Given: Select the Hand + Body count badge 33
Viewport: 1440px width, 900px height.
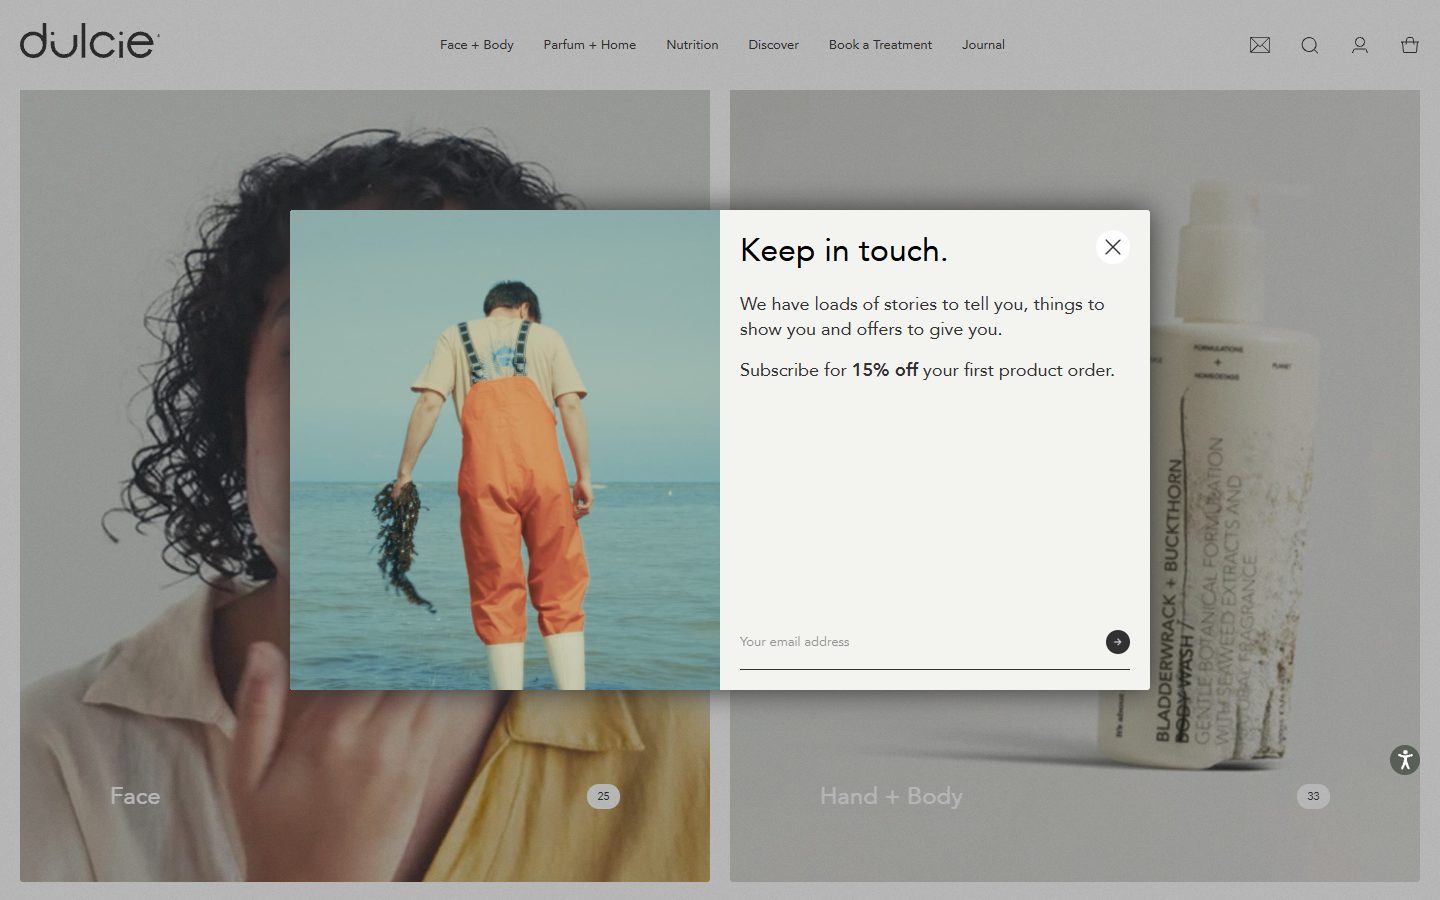Looking at the screenshot, I should point(1313,796).
